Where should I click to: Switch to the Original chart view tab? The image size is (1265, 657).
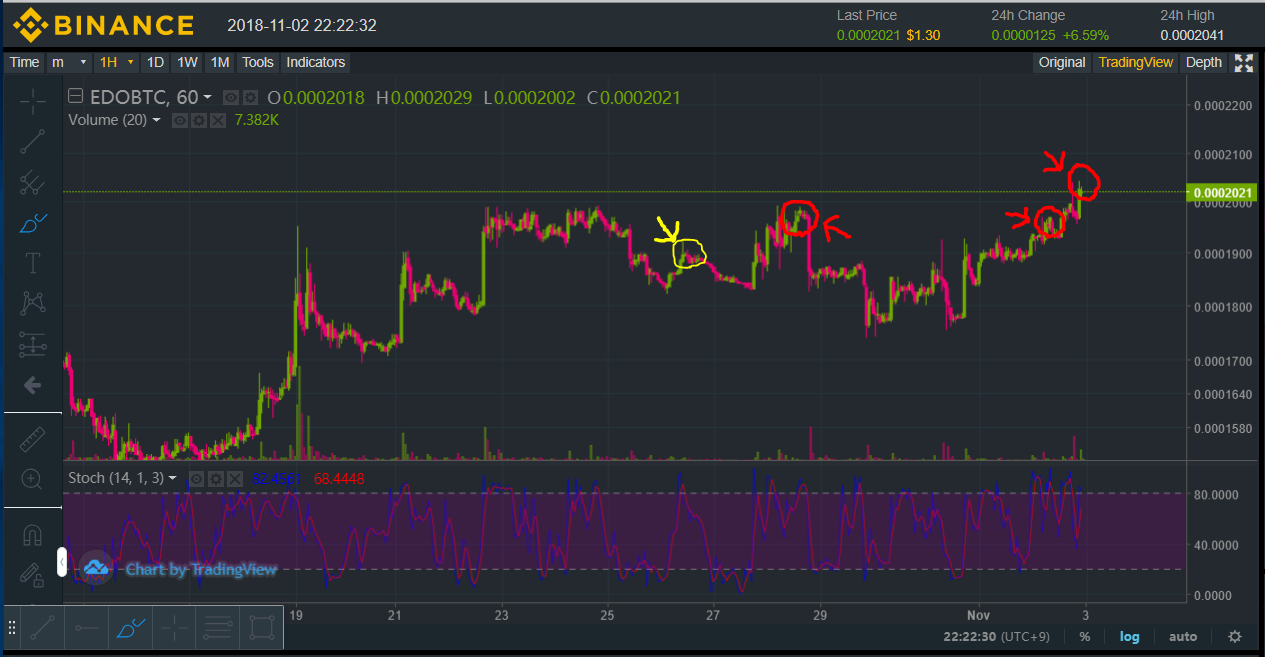1061,62
